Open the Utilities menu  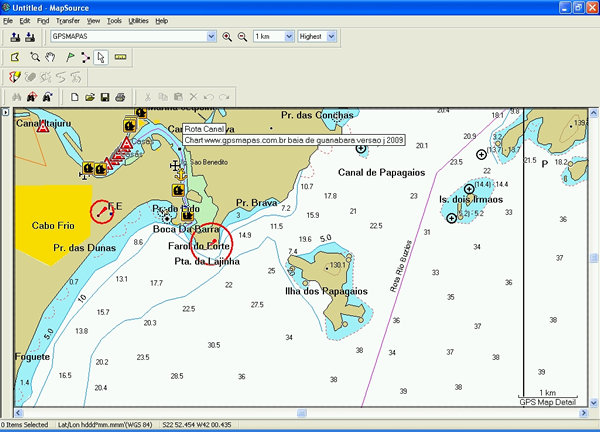[x=138, y=20]
